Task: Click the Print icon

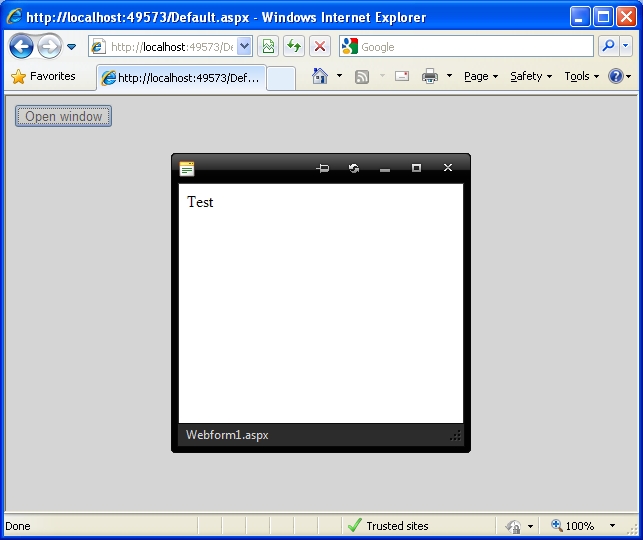Action: (430, 76)
